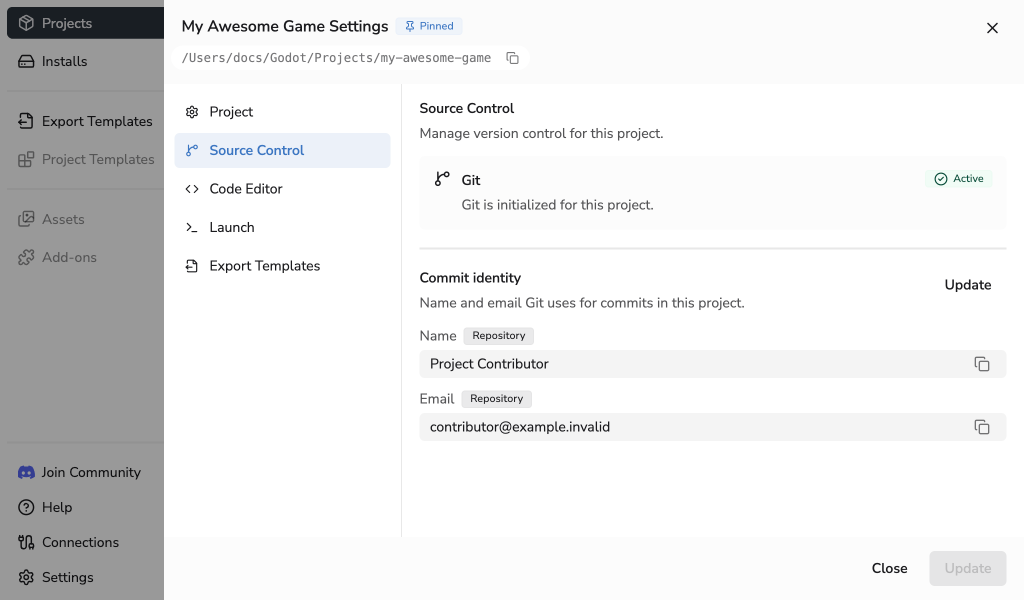
Task: Go to Export Templates settings tab
Action: click(282, 266)
